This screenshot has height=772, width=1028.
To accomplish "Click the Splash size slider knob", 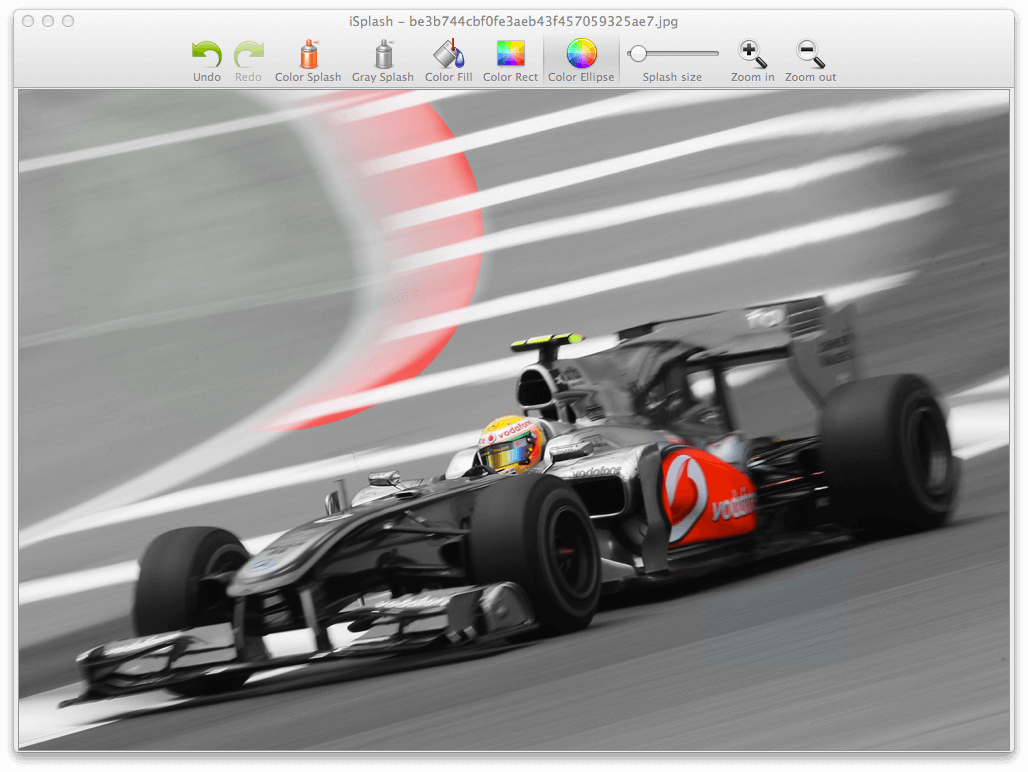I will (x=637, y=54).
